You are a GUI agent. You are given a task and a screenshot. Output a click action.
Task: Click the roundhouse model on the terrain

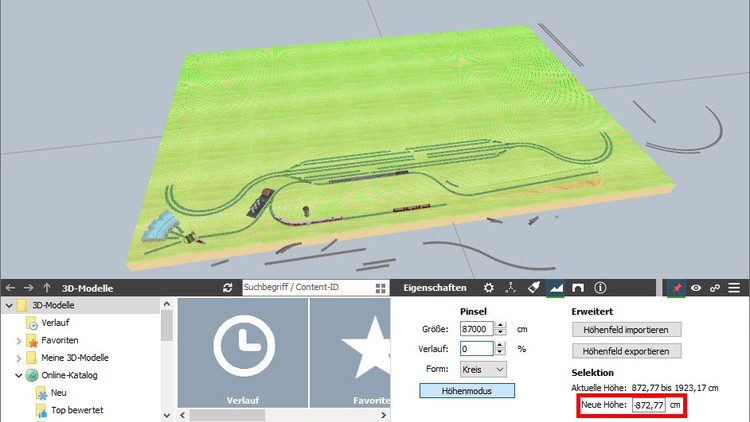click(160, 226)
